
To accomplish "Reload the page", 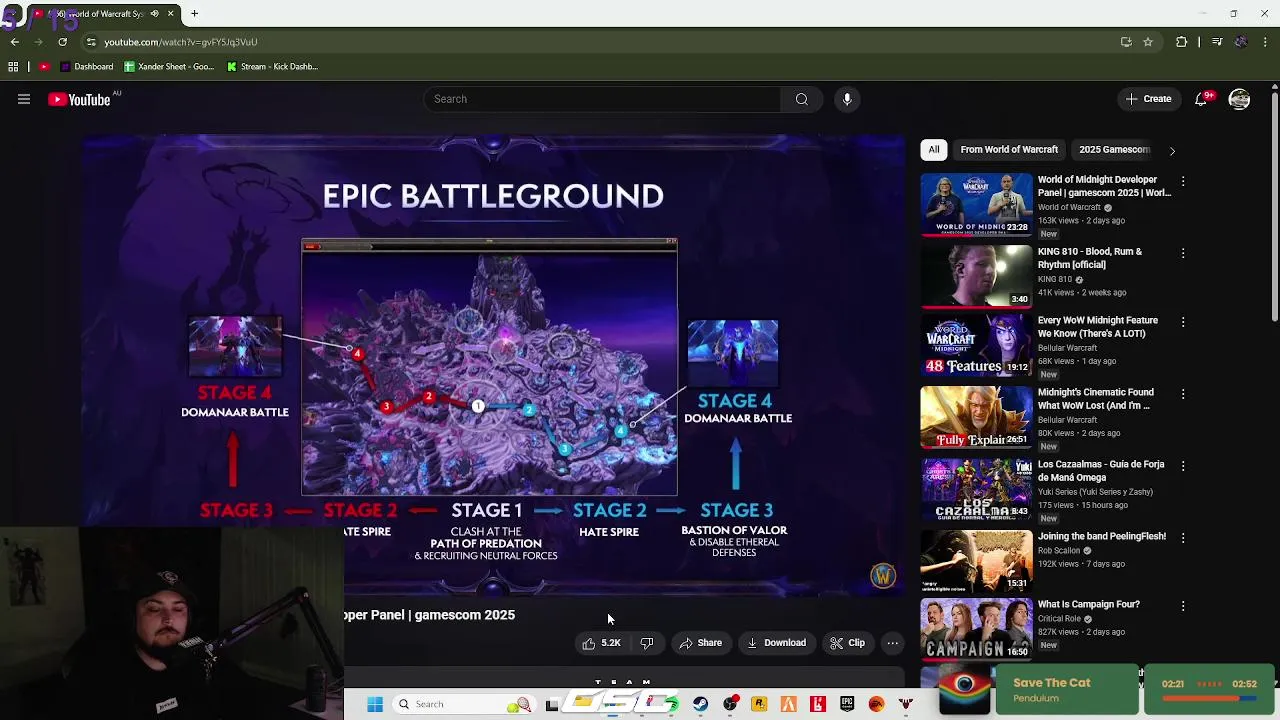I will [x=62, y=42].
